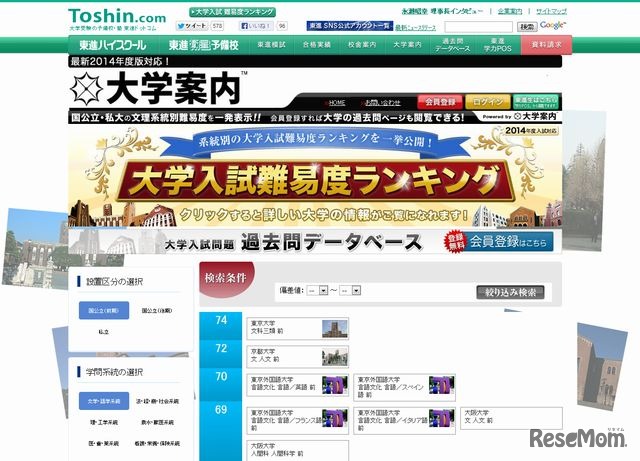This screenshot has width=640, height=461.
Task: Click the Facebook いいね button
Action: click(256, 26)
